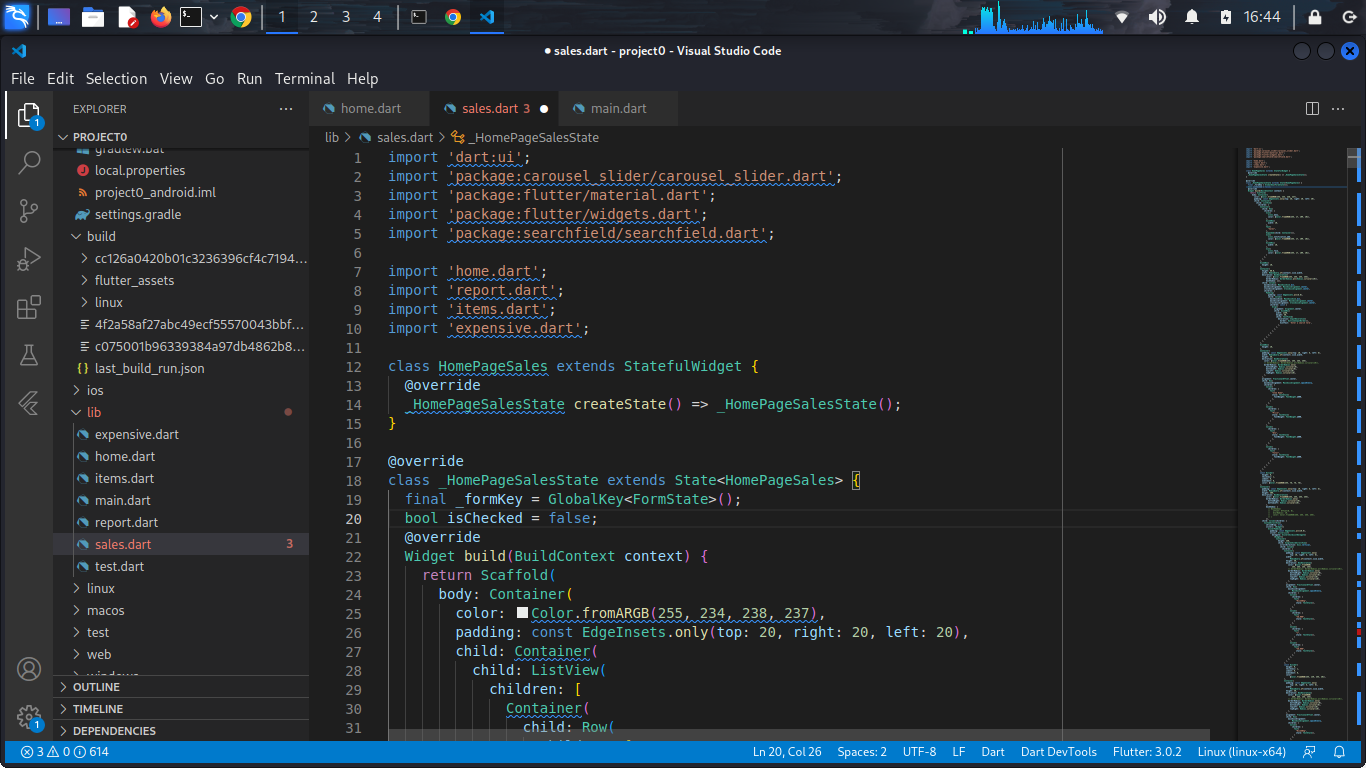Switch to workspace 2

coord(314,17)
